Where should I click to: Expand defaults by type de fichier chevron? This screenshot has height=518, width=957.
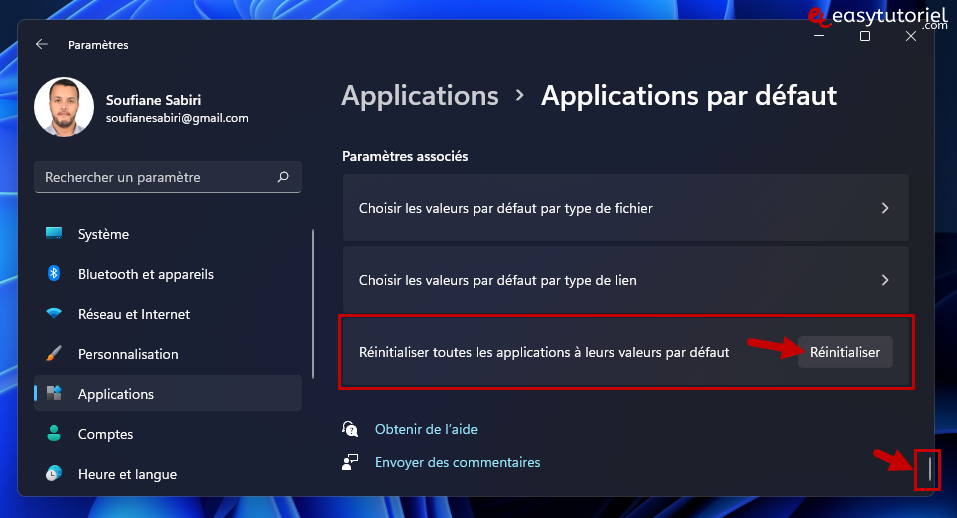click(x=885, y=208)
